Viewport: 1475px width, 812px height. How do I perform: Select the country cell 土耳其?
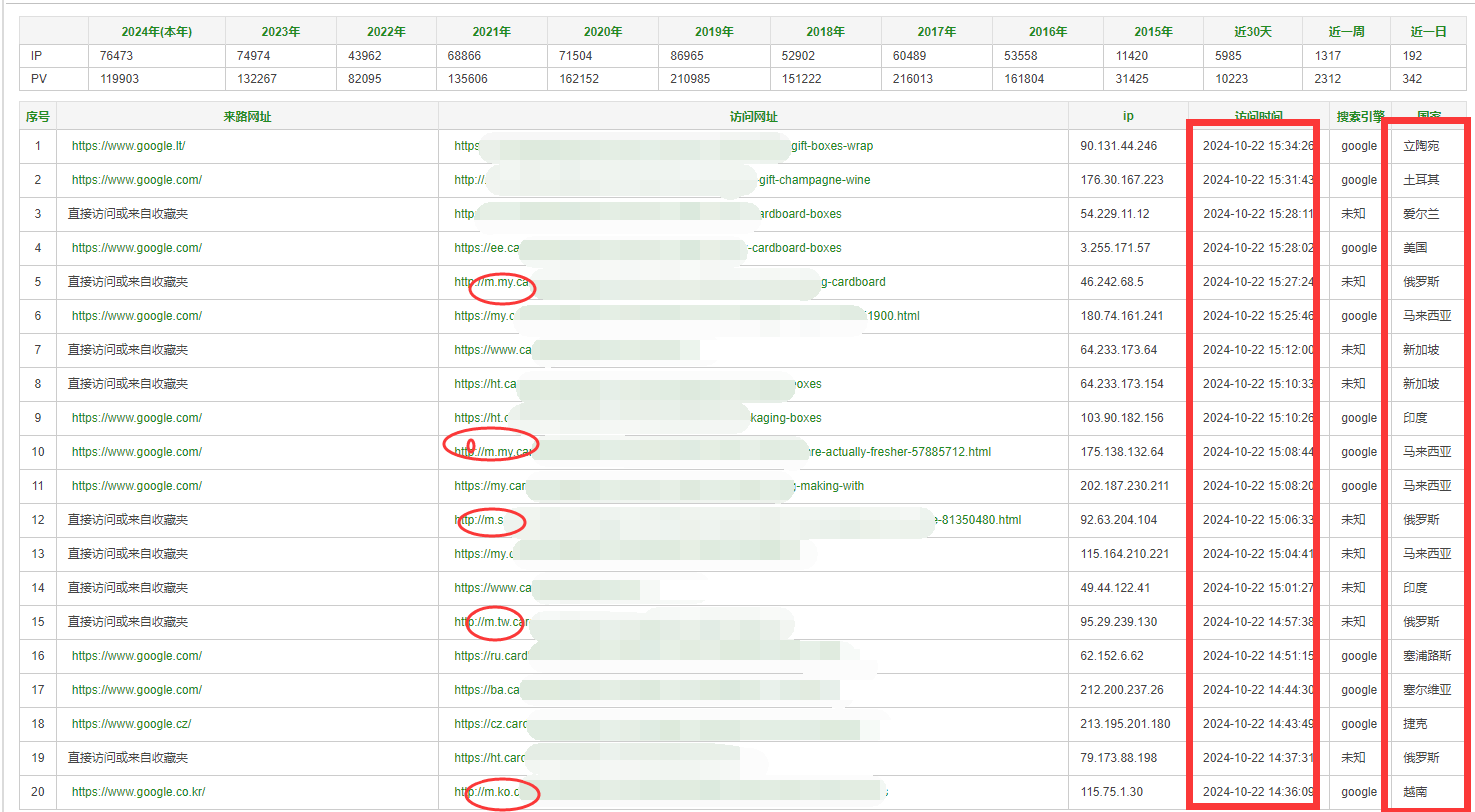pos(1421,180)
